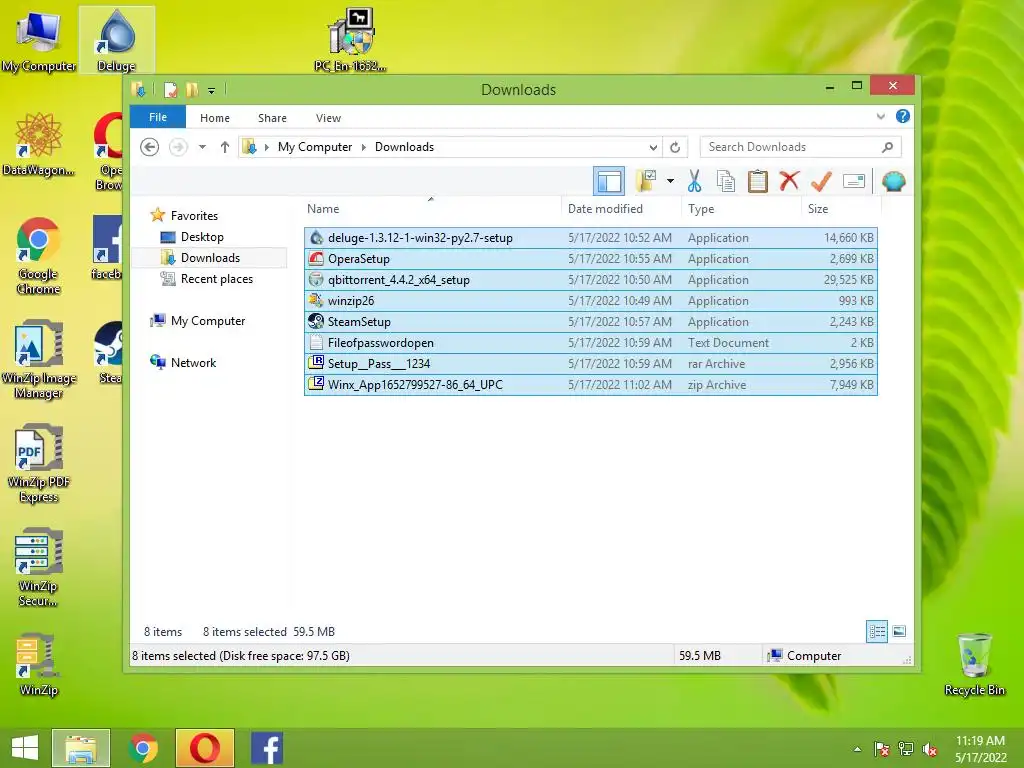The width and height of the screenshot is (1024, 768).
Task: Click the Facebook icon in the taskbar
Action: point(267,748)
